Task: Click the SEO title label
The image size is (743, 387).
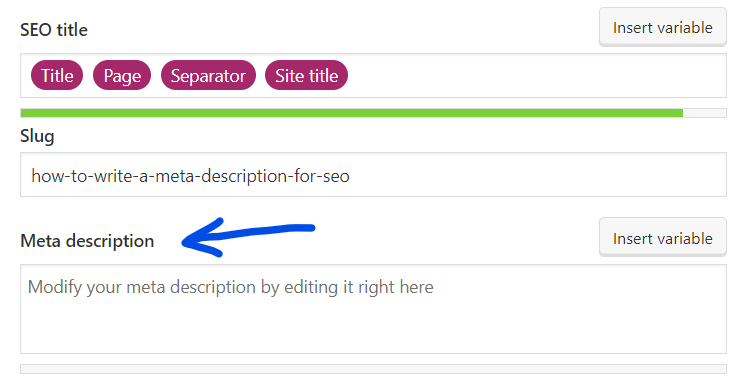Action: pyautogui.click(x=54, y=29)
